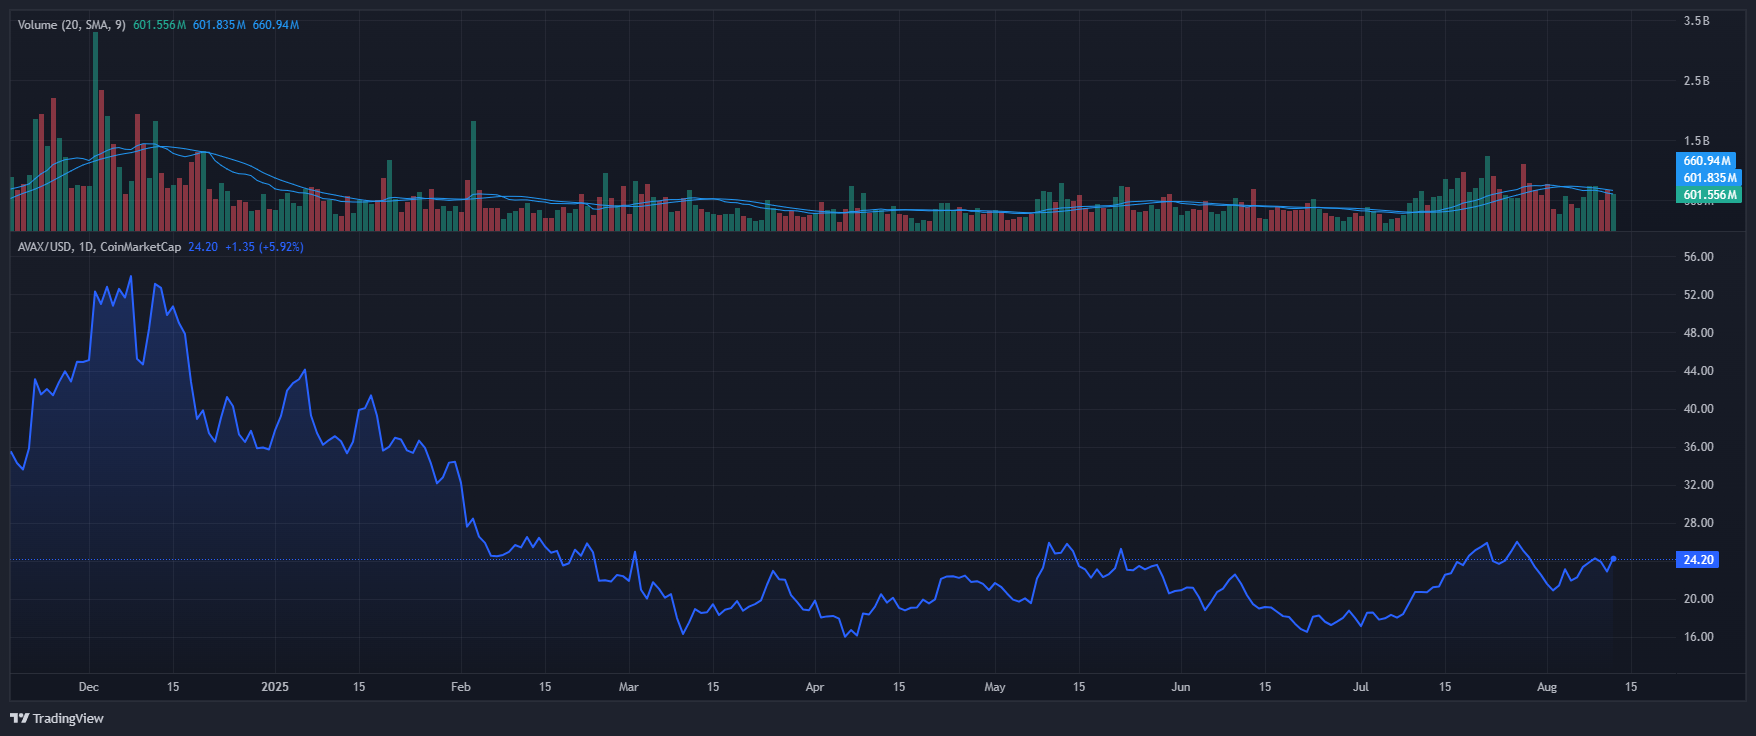Click the 24.20 value in AVAX legend
1756x736 pixels.
203,247
